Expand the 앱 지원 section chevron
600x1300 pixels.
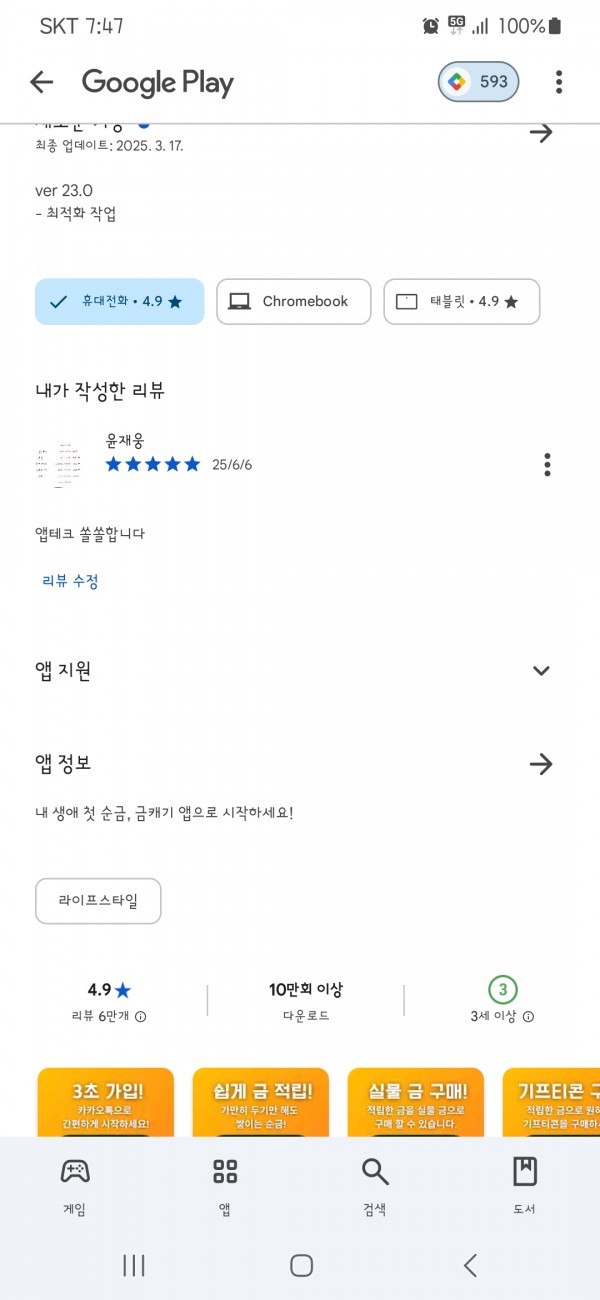click(541, 671)
